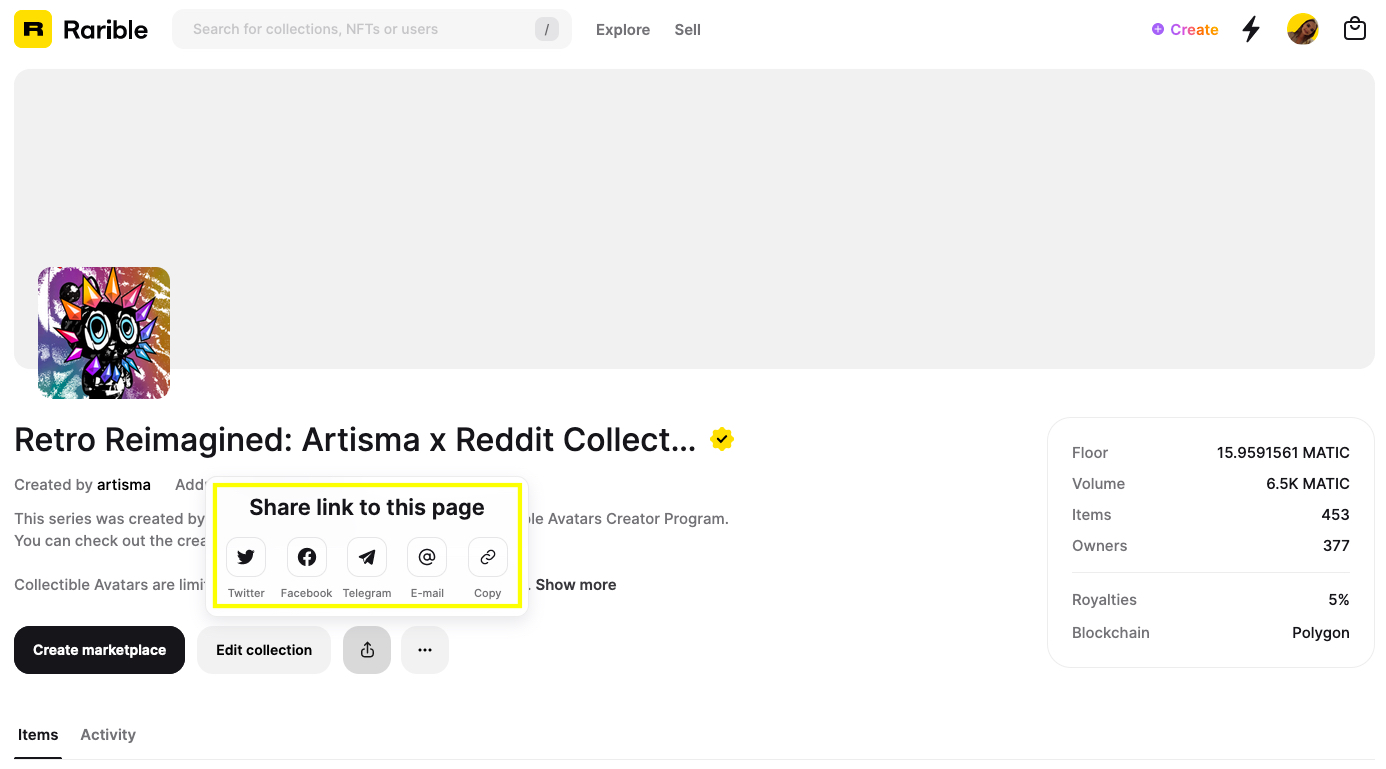Image resolution: width=1386 pixels, height=769 pixels.
Task: Share the page via E-mail icon
Action: tap(427, 557)
